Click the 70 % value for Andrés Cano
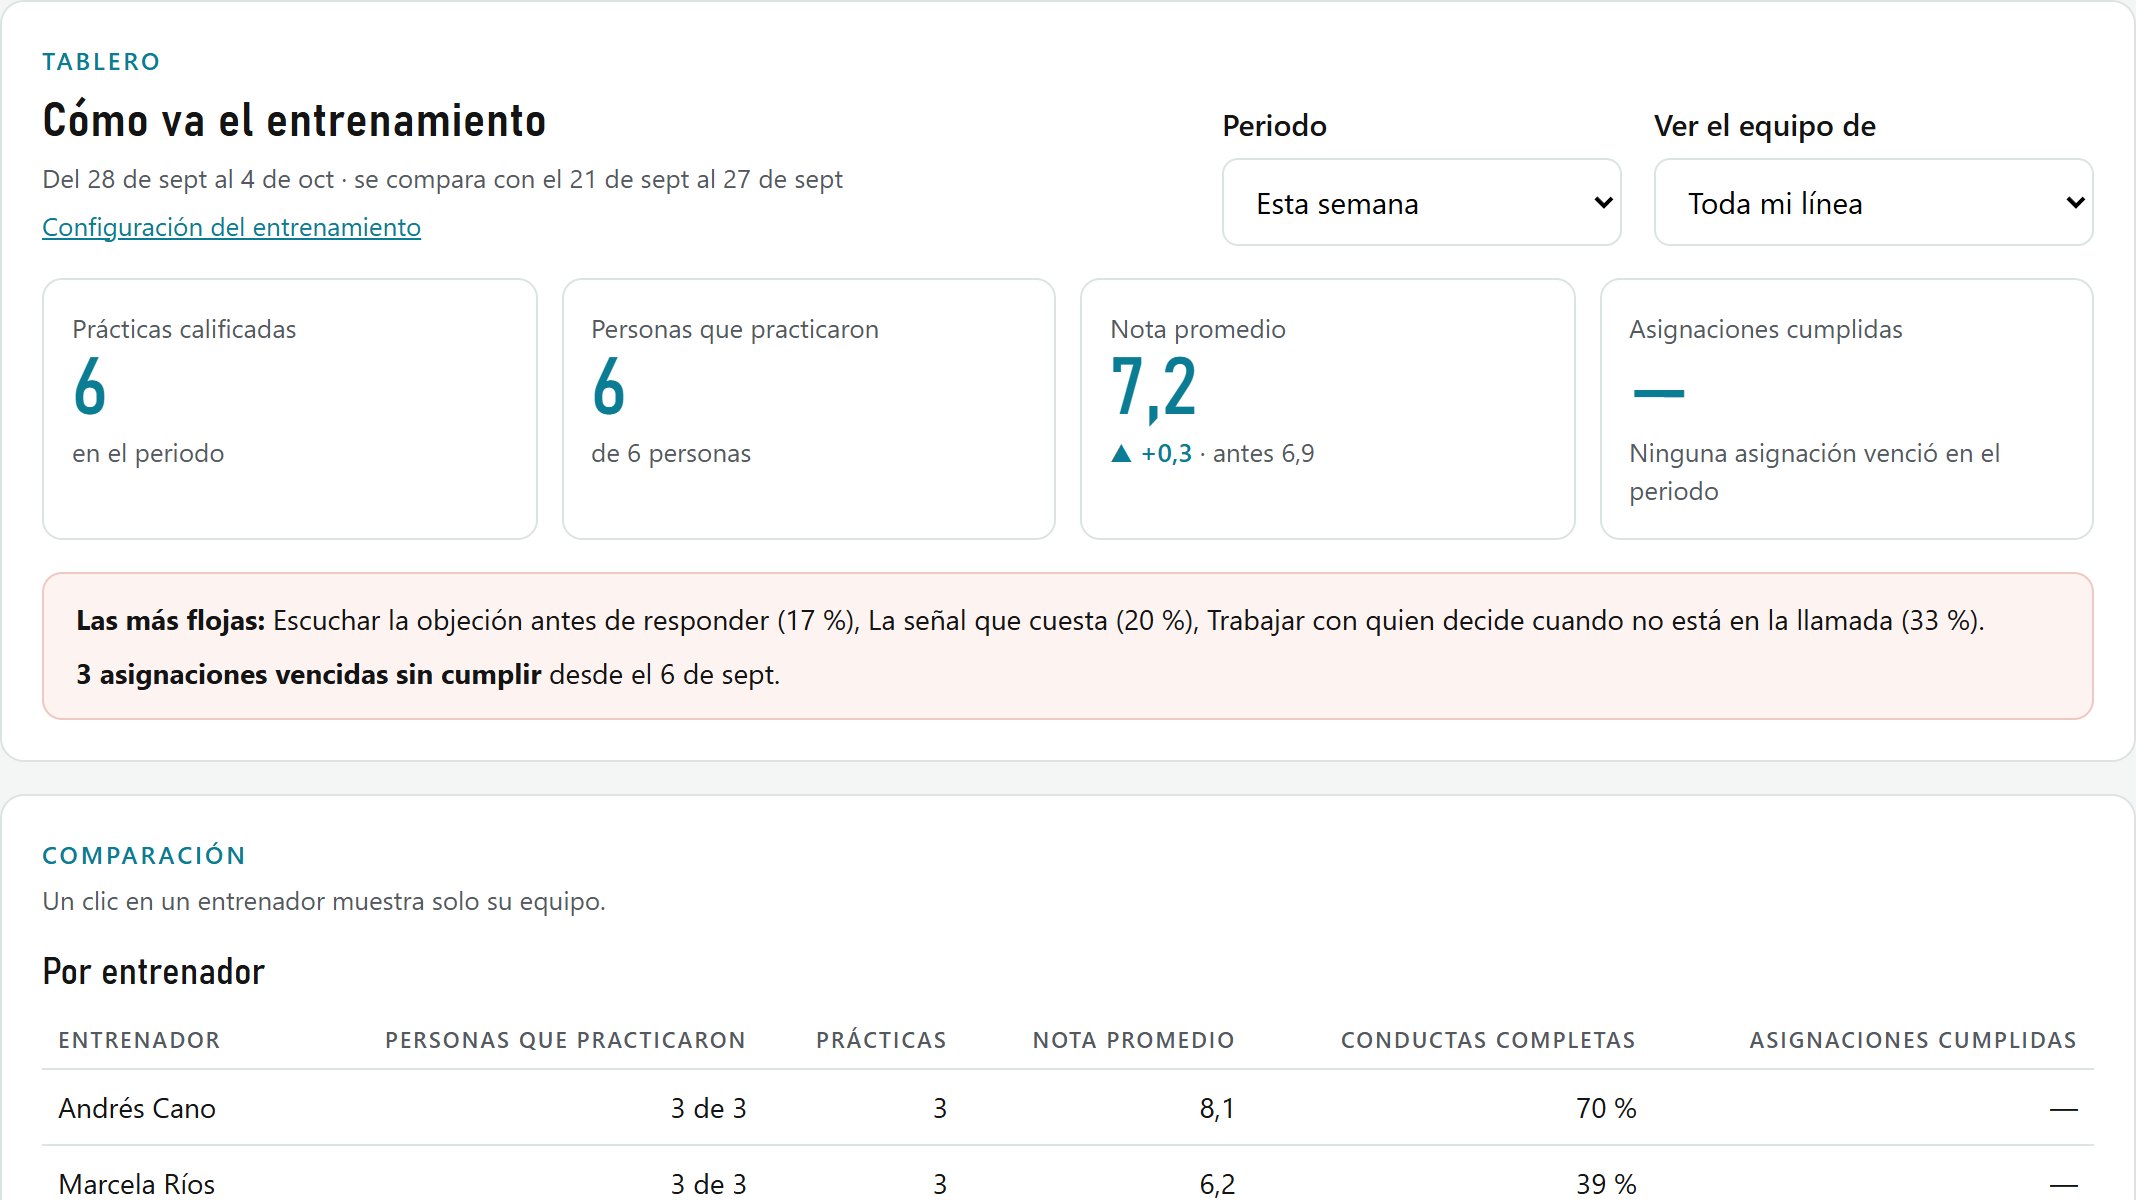 click(x=1606, y=1108)
